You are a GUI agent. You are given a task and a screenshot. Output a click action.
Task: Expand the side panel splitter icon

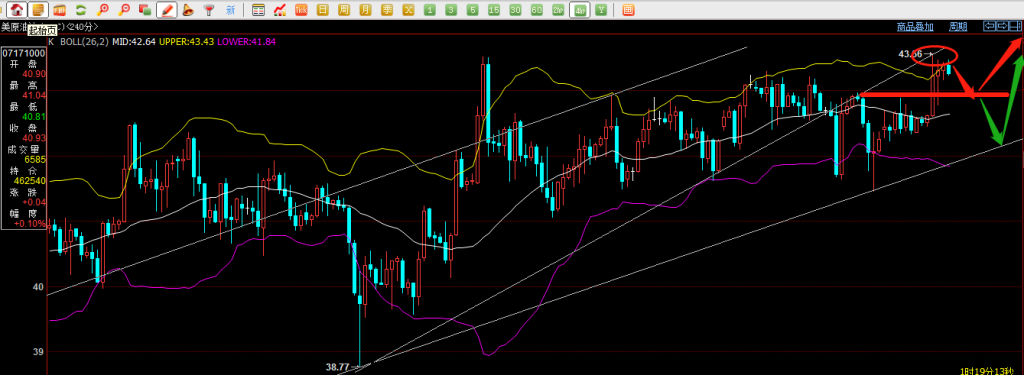tap(1016, 26)
